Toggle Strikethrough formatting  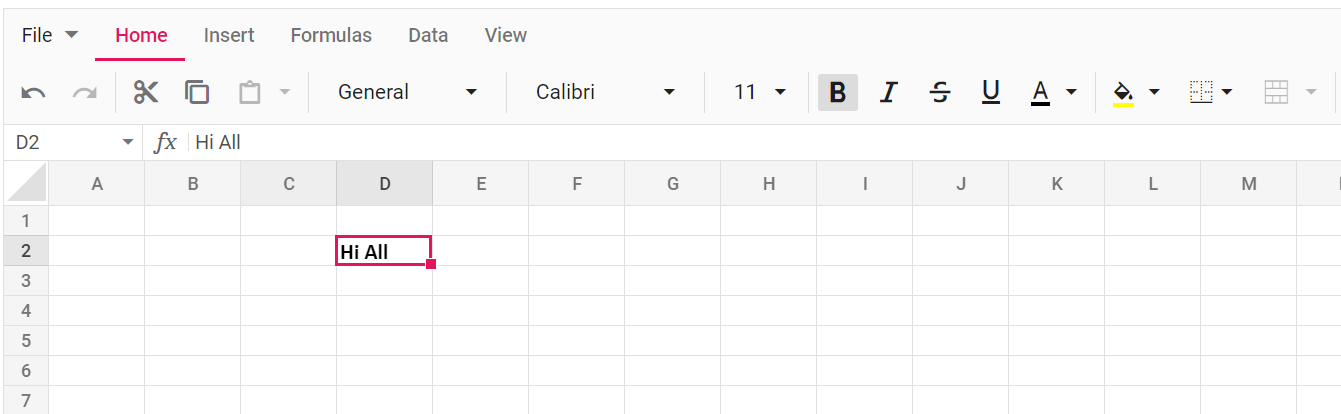click(940, 92)
